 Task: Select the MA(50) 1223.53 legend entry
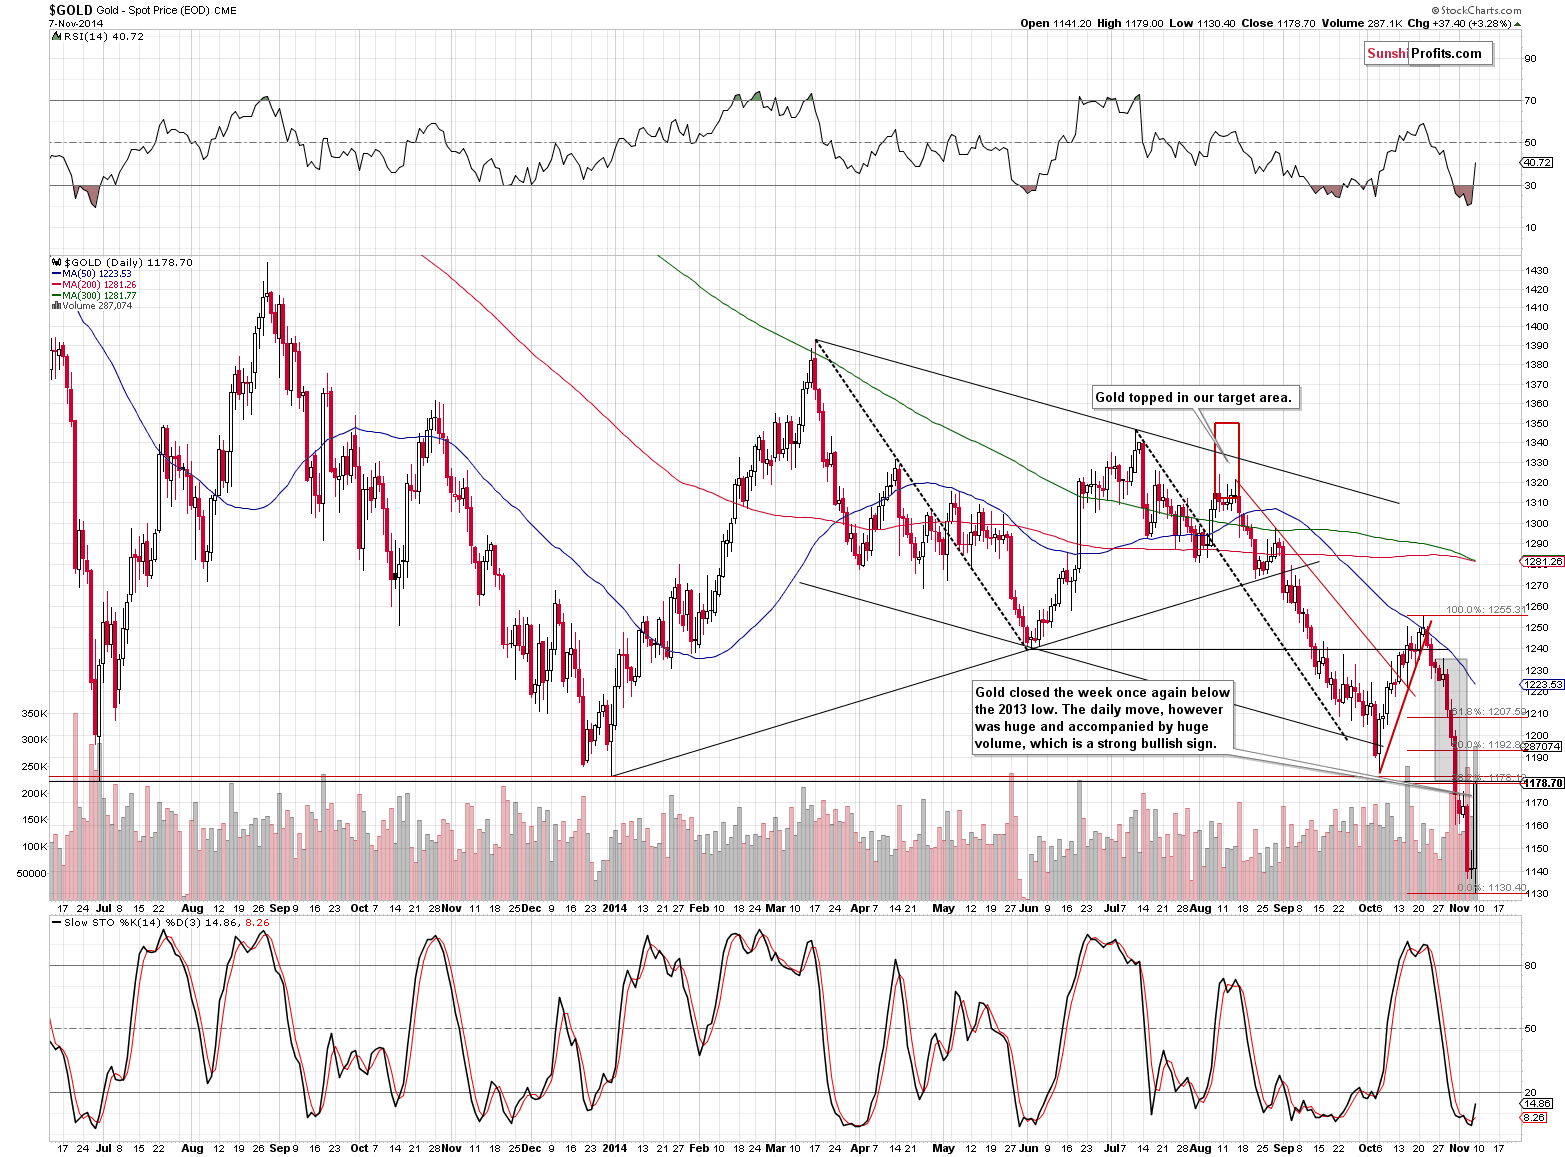[90, 274]
